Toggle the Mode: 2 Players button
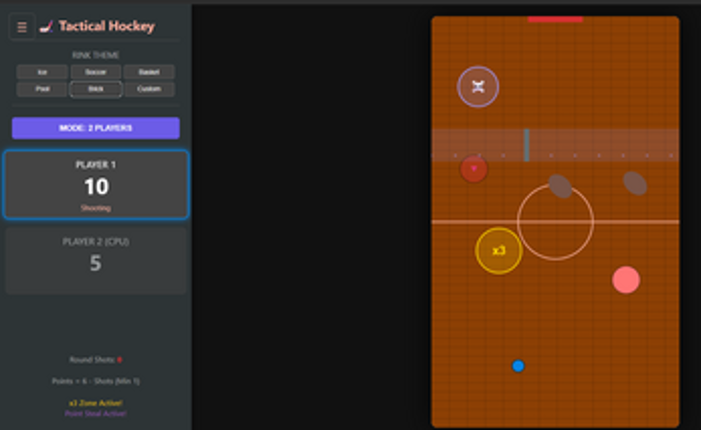701x430 pixels. tap(96, 128)
